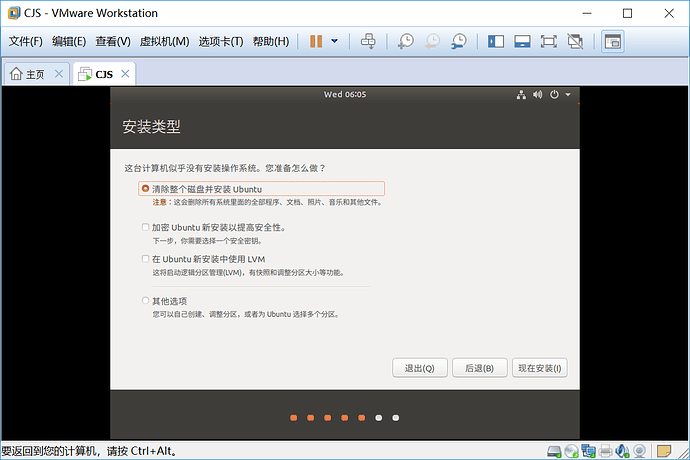The image size is (690, 460).
Task: Select the 其他选项 radio button
Action: point(145,301)
